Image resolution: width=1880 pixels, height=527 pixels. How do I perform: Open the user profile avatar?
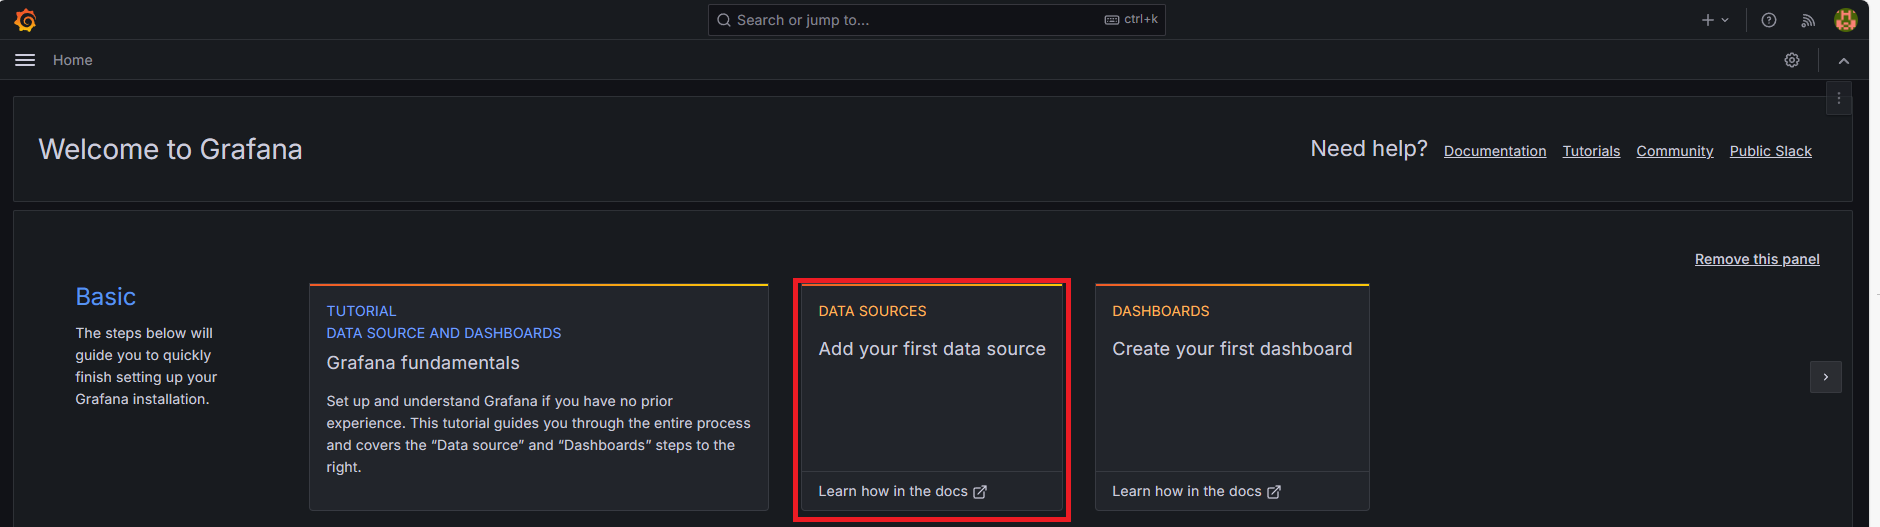pos(1846,20)
